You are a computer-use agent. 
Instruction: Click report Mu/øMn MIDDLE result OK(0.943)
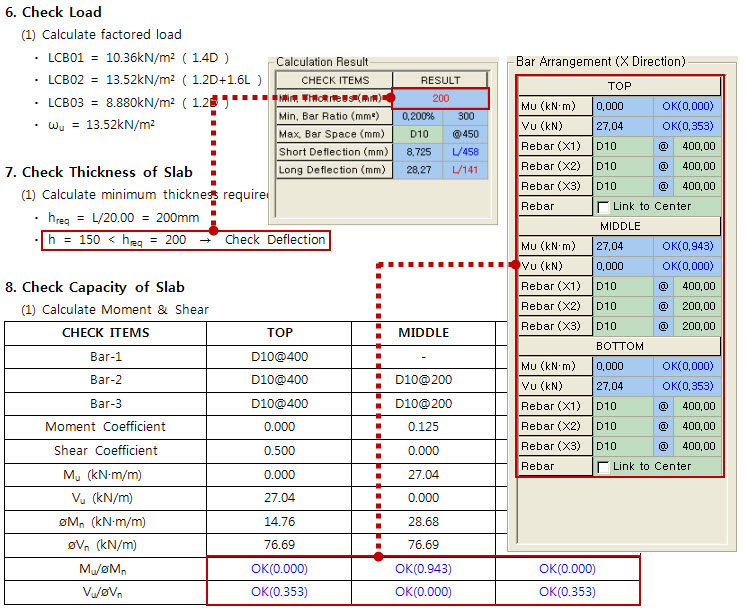click(424, 569)
